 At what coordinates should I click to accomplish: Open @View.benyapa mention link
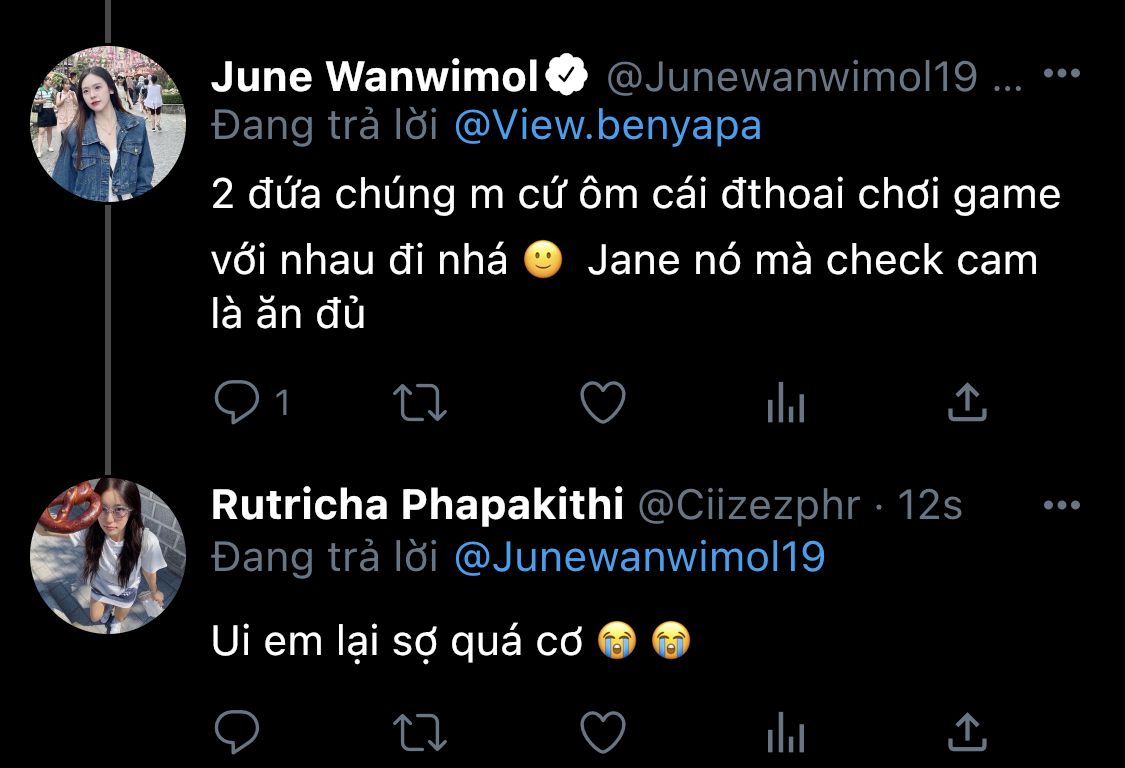(608, 126)
